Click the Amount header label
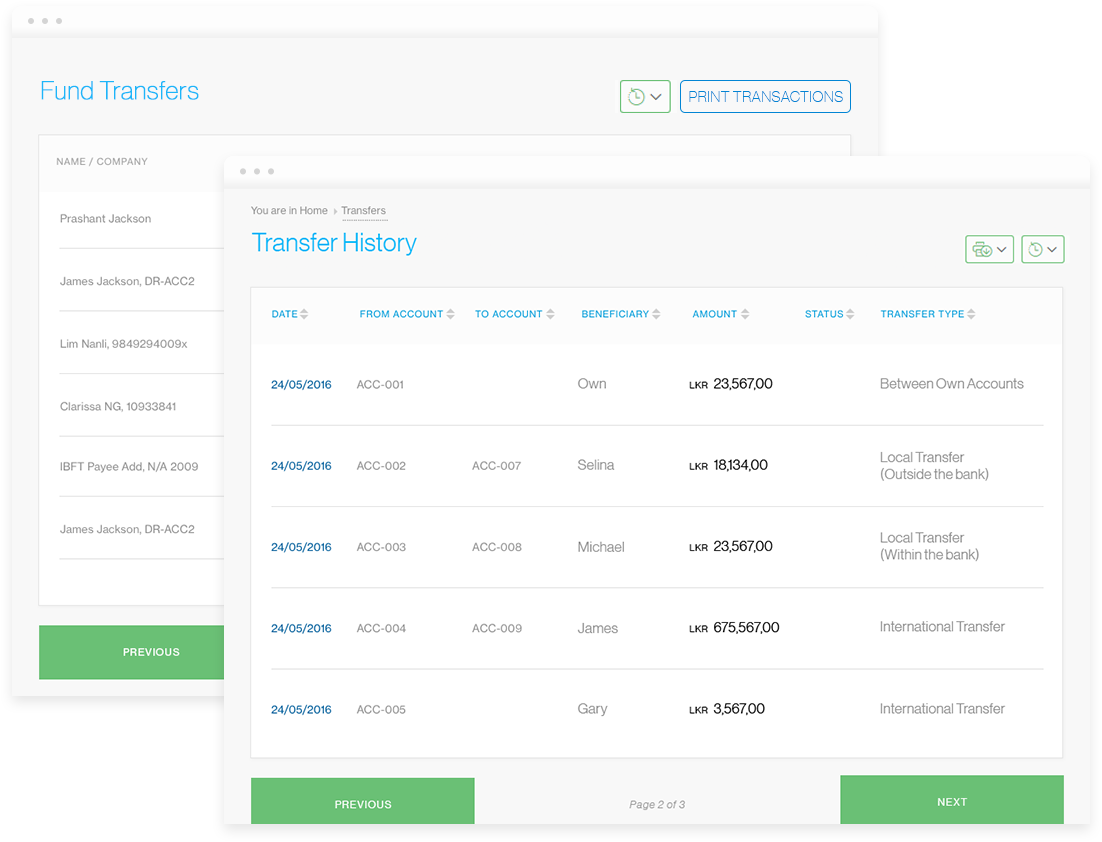 point(715,314)
